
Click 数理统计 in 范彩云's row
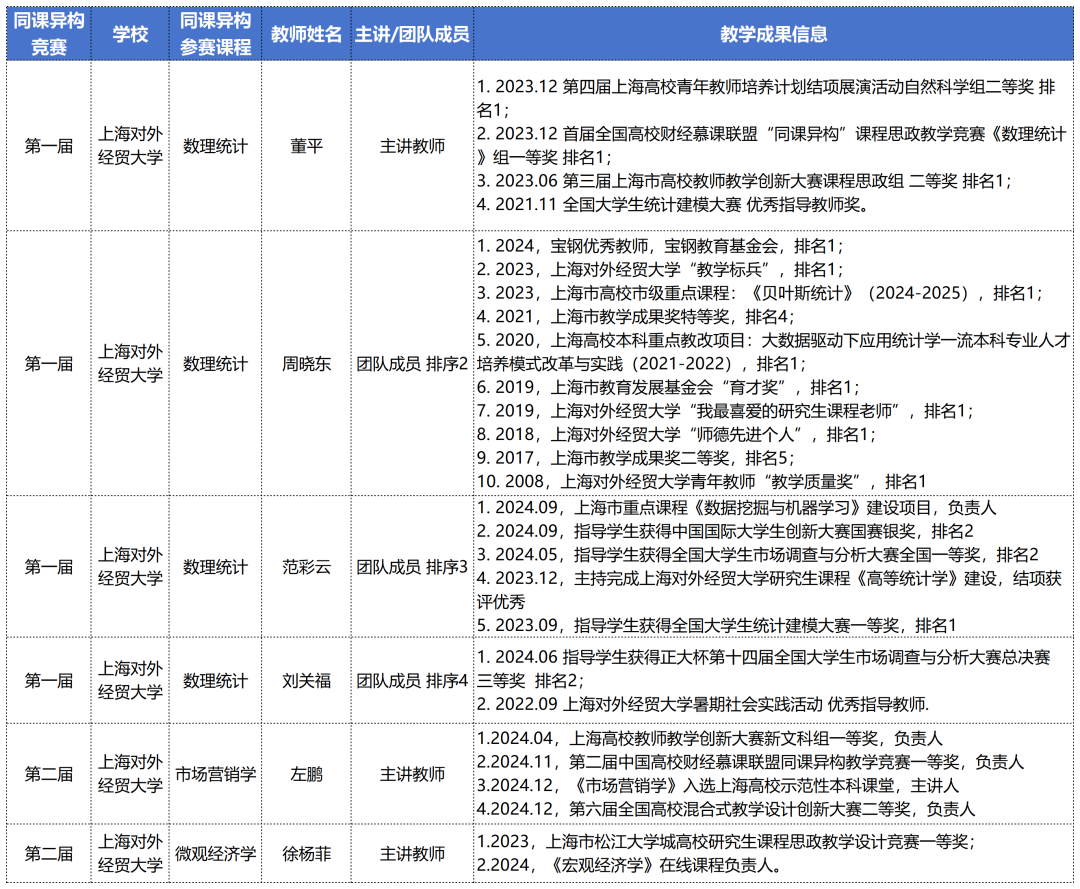216,567
